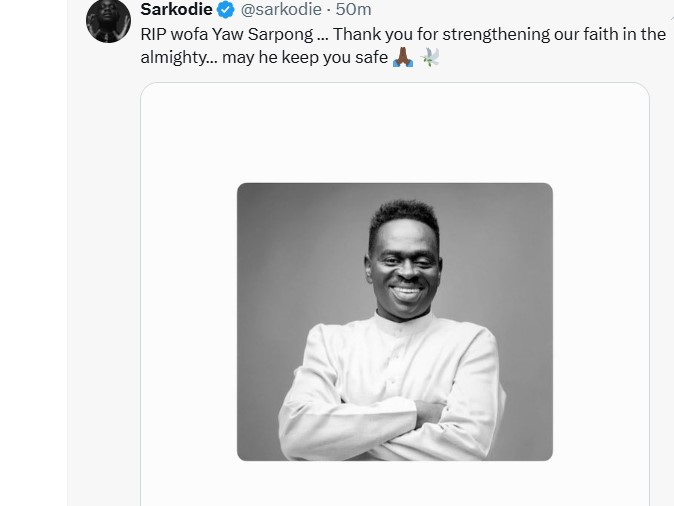Click the Sarkodie display name
This screenshot has height=506, width=674.
[177, 10]
